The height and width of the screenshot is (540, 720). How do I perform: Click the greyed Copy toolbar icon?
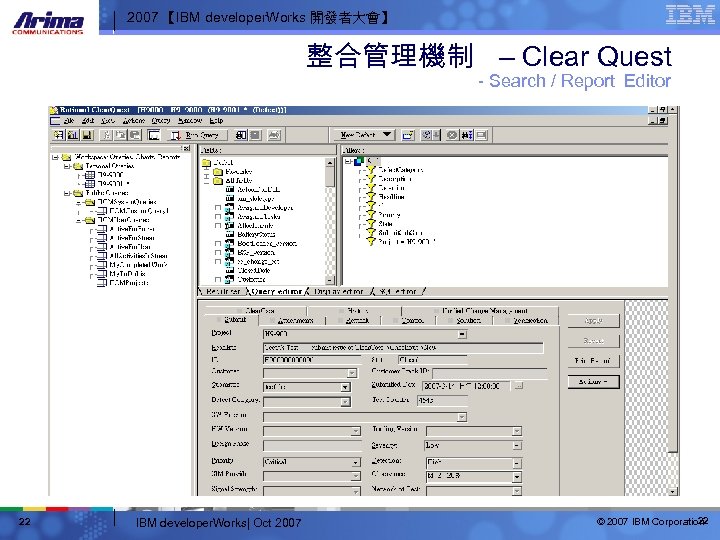point(121,135)
